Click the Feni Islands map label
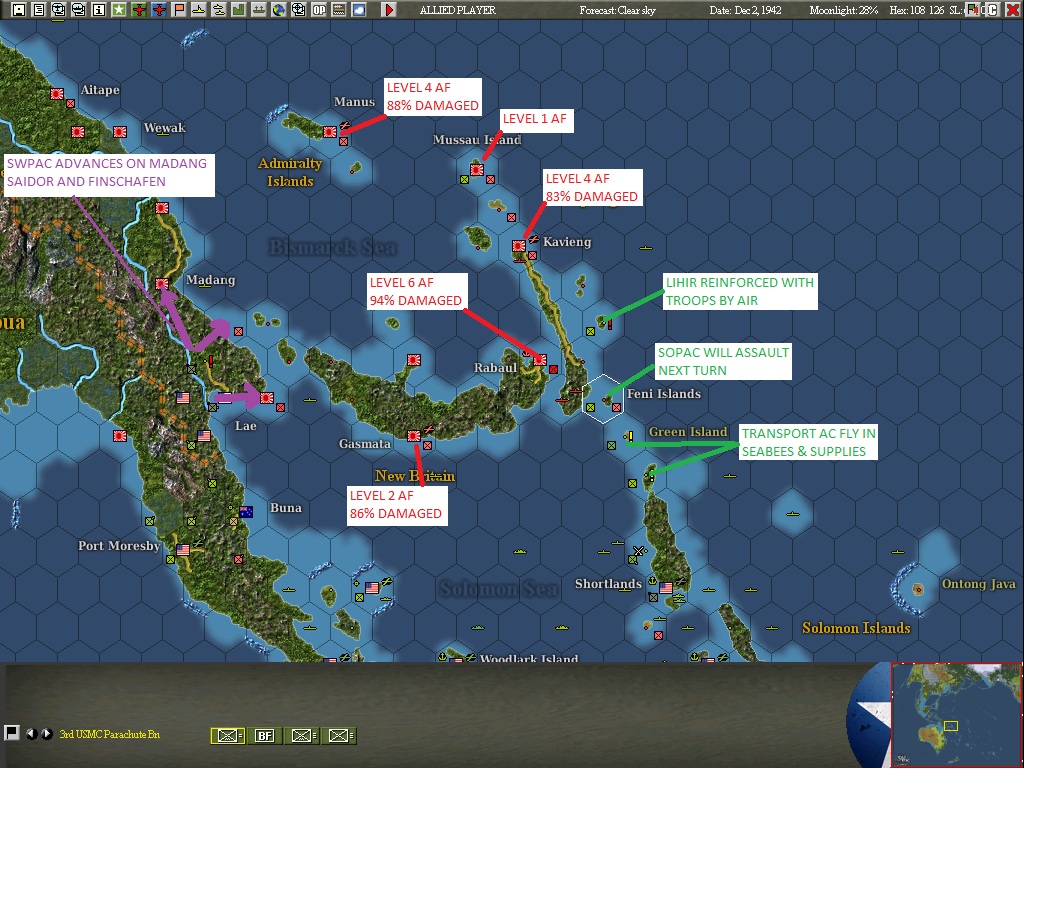1061x898 pixels. coord(664,394)
